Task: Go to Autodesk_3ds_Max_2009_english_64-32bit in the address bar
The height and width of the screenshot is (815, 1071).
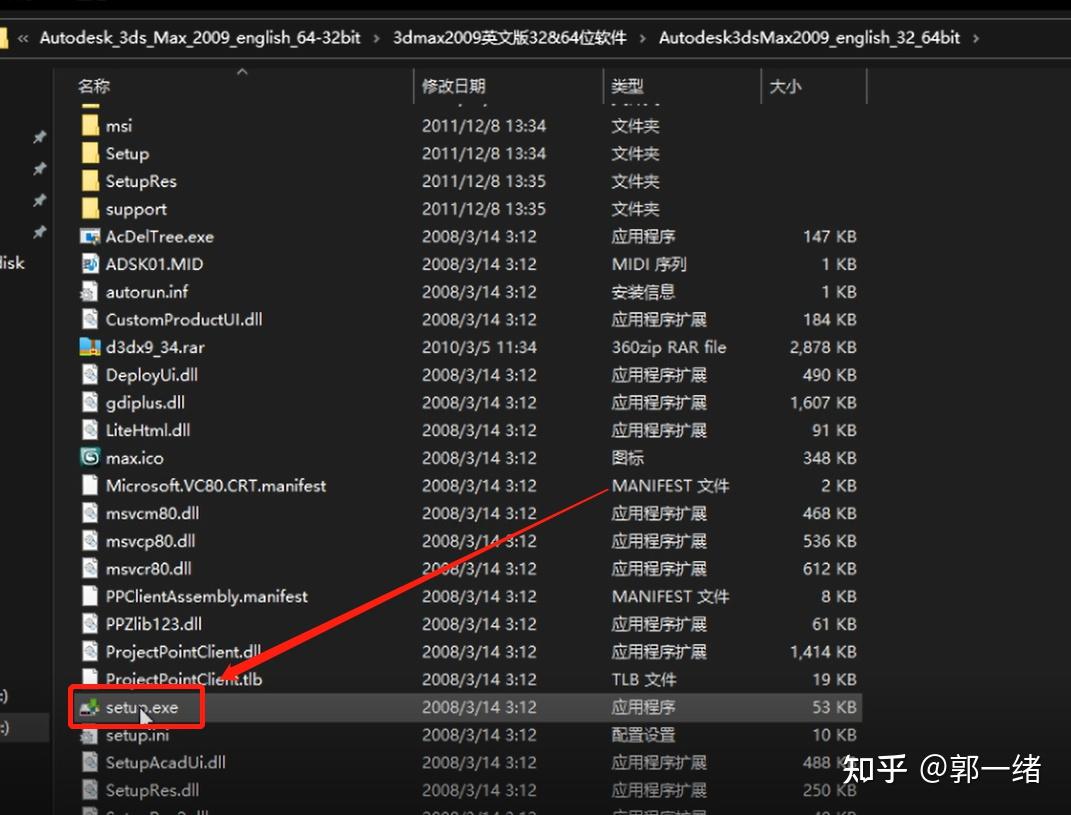Action: [x=200, y=38]
